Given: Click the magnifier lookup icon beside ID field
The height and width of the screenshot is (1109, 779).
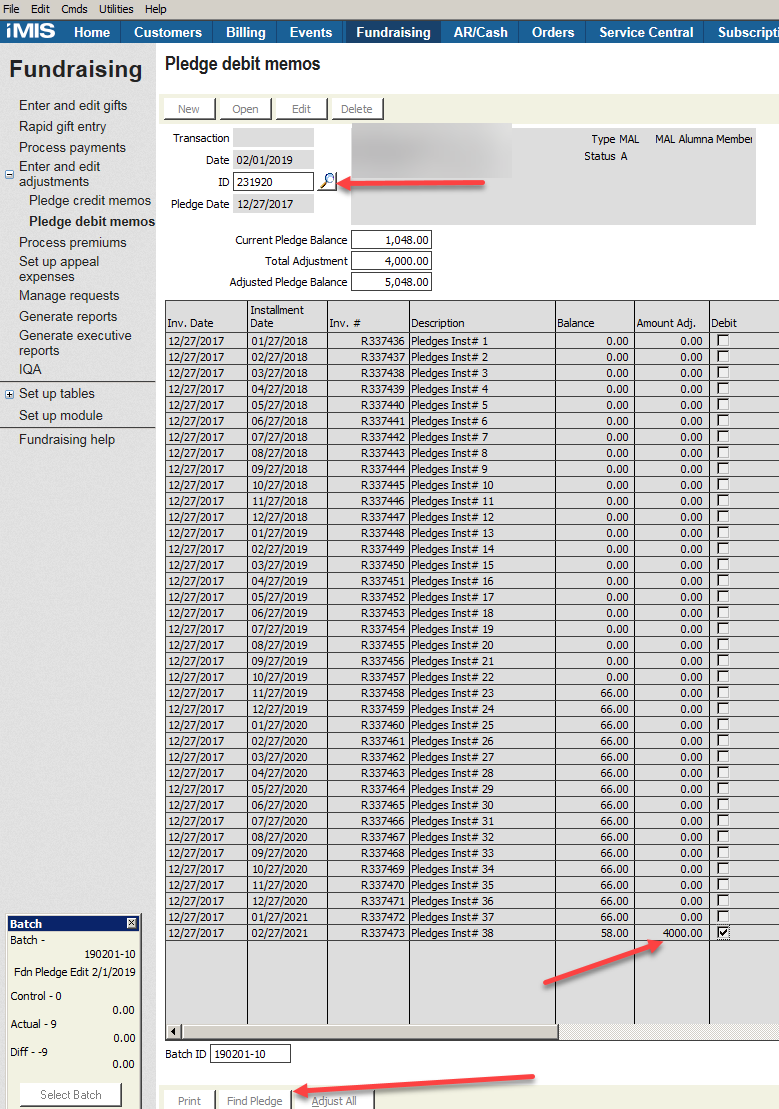Looking at the screenshot, I should click(x=327, y=181).
